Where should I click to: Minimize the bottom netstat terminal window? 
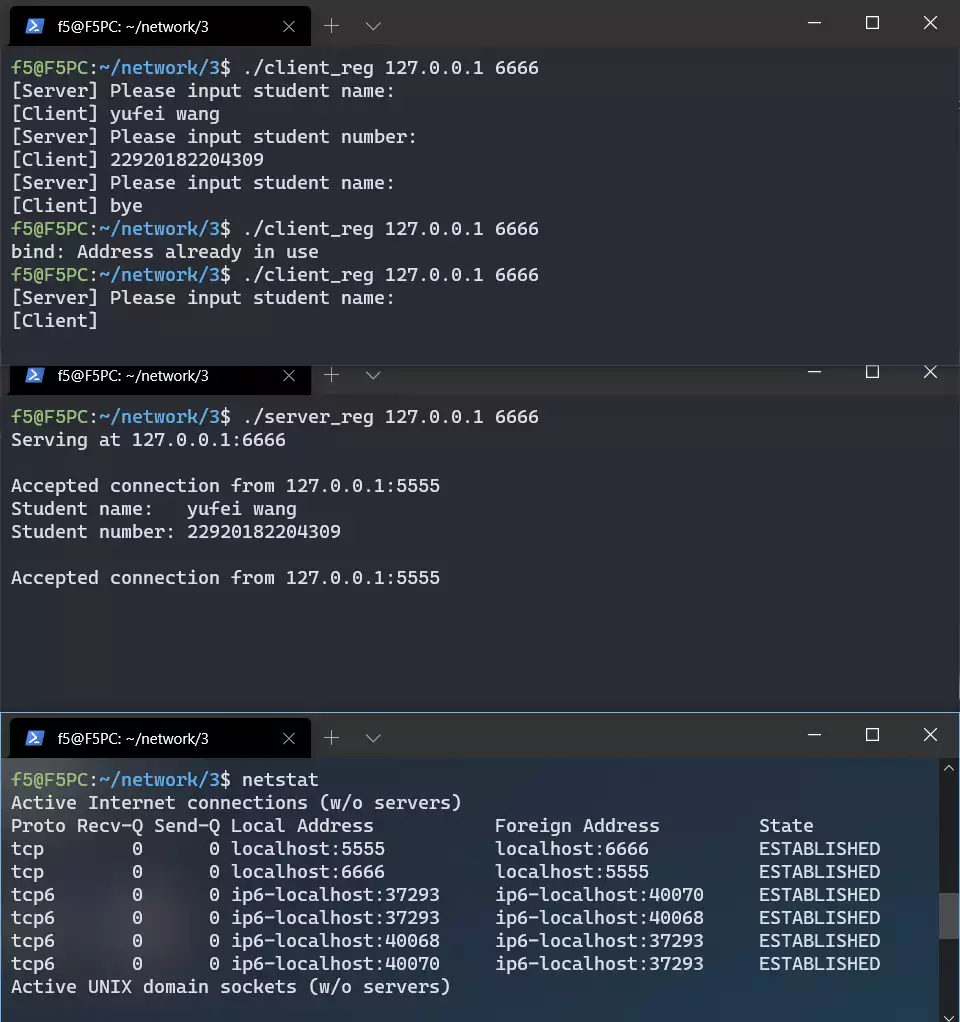pyautogui.click(x=814, y=735)
